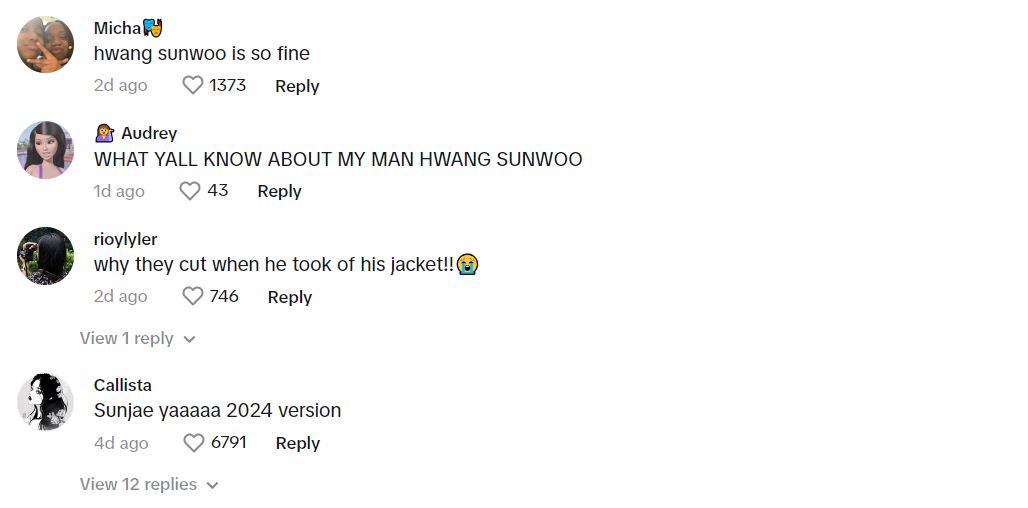The image size is (1028, 508).
Task: Like Audrey's comment with the heart icon
Action: tap(190, 191)
